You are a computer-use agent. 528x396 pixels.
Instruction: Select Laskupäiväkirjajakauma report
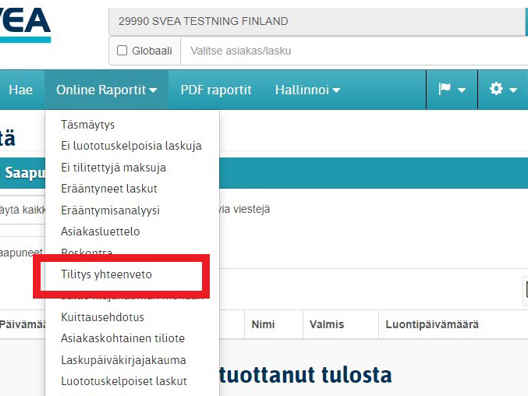(x=123, y=360)
